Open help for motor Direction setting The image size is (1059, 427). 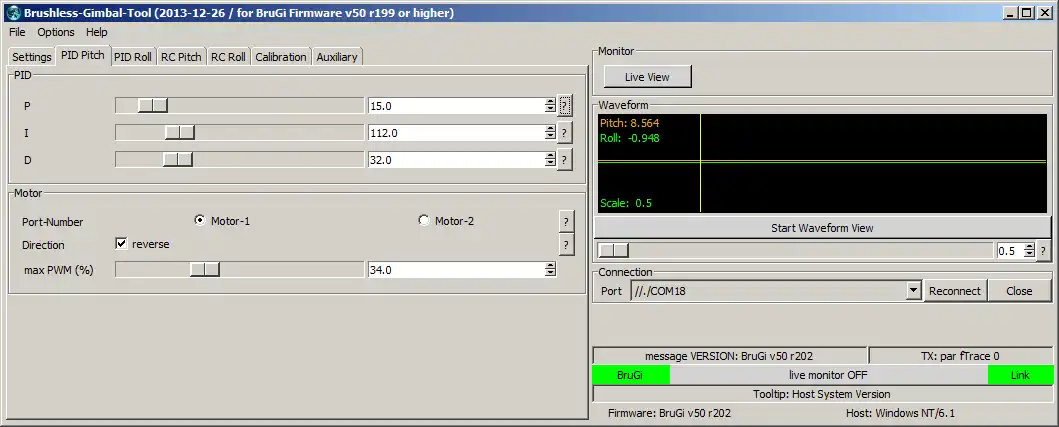[567, 245]
